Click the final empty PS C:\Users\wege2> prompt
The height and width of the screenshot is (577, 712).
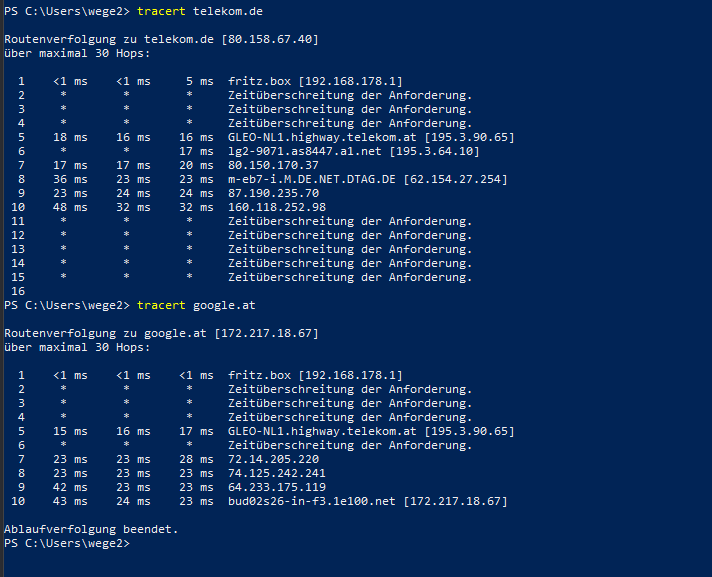tap(67, 544)
